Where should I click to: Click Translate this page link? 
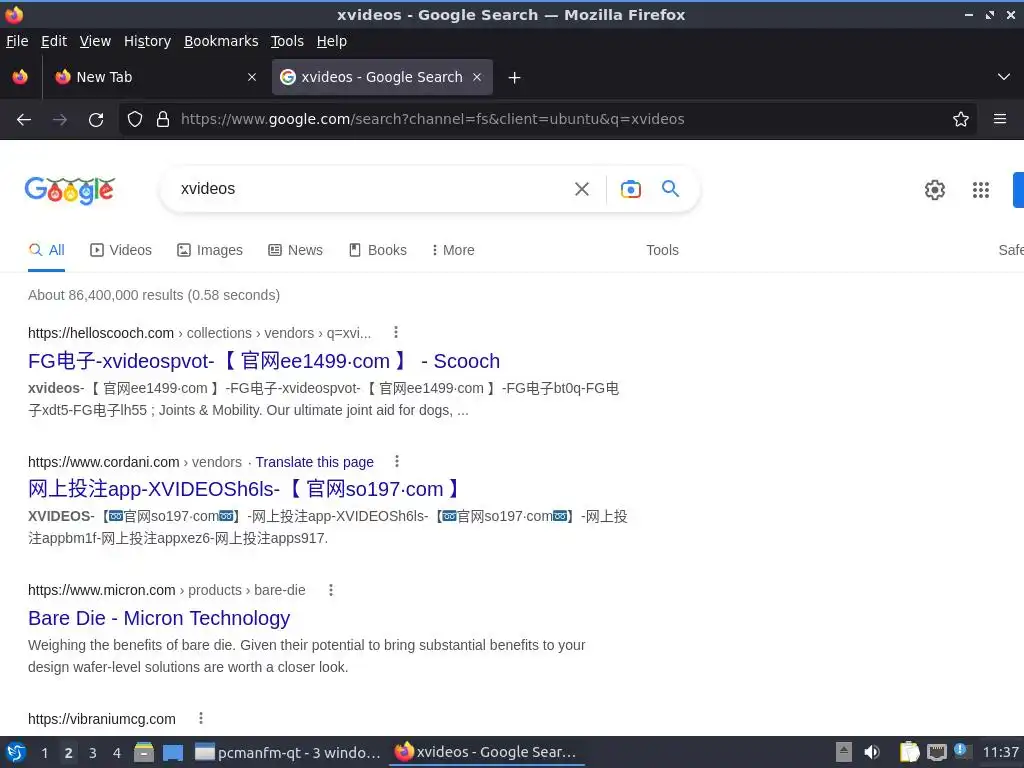(x=314, y=462)
